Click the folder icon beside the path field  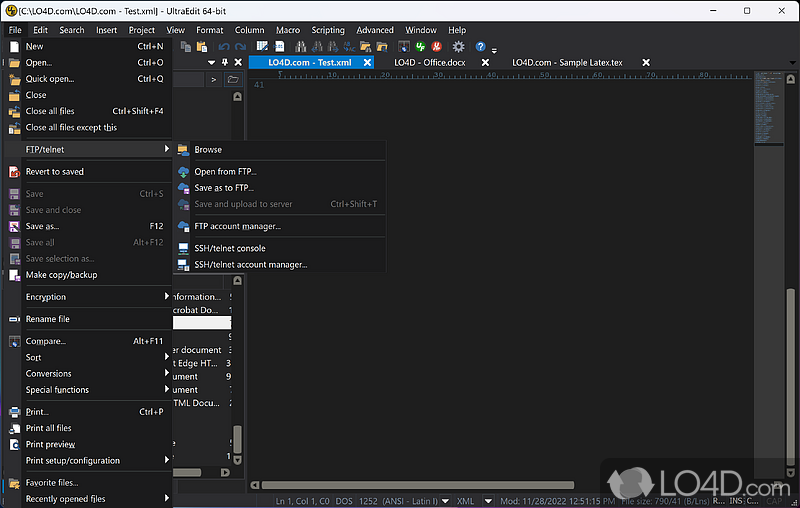(x=232, y=79)
